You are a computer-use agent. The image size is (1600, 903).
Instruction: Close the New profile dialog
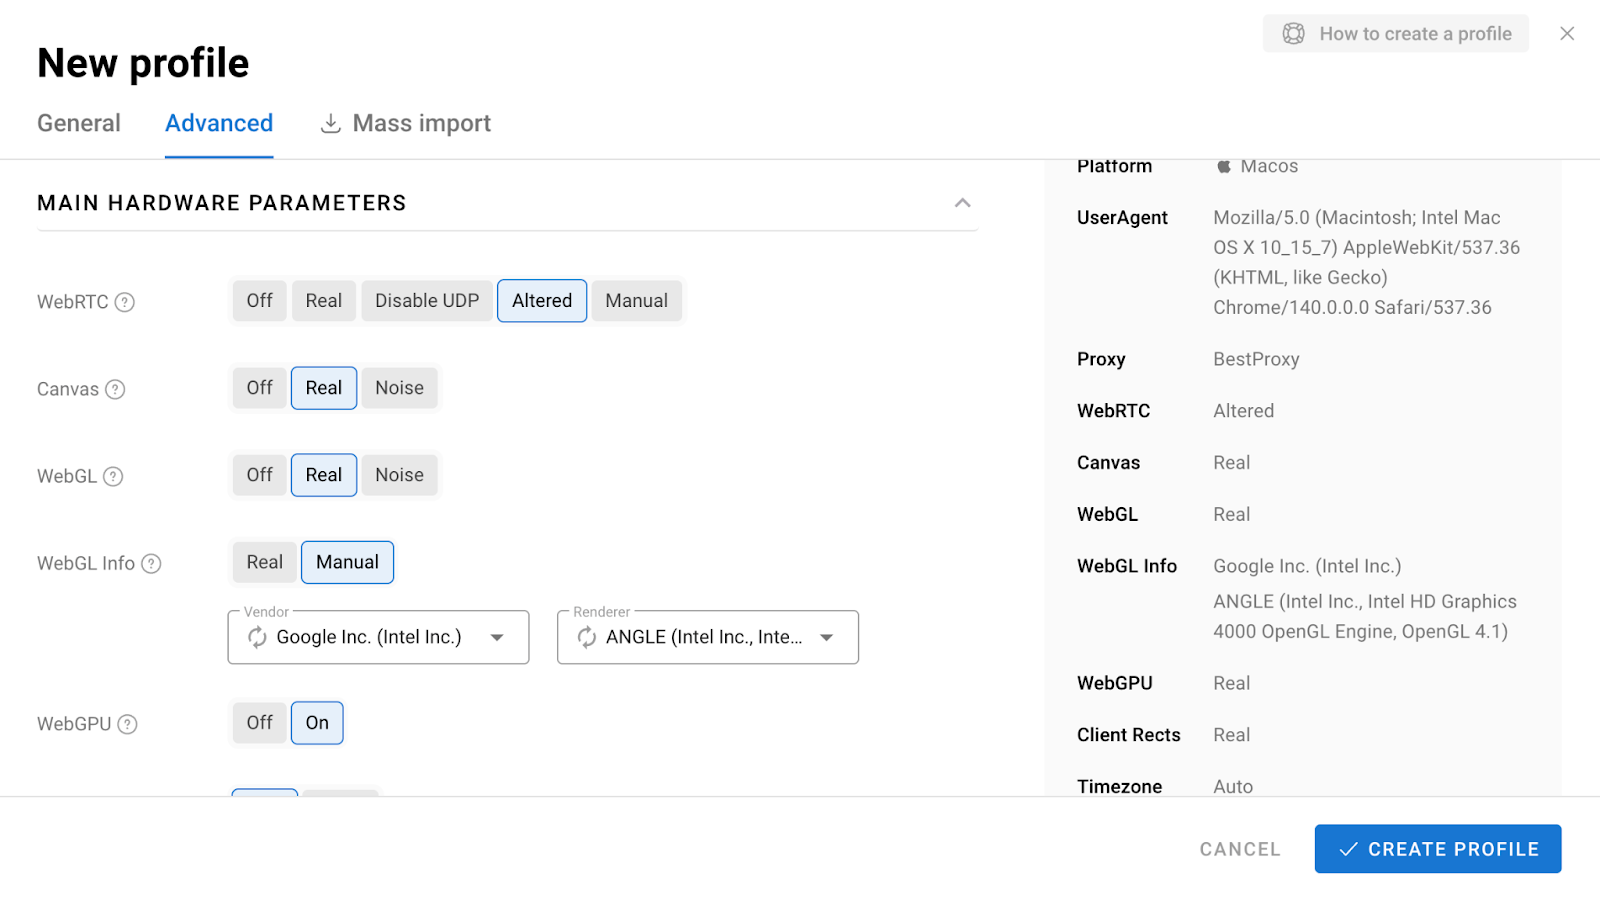point(1567,34)
